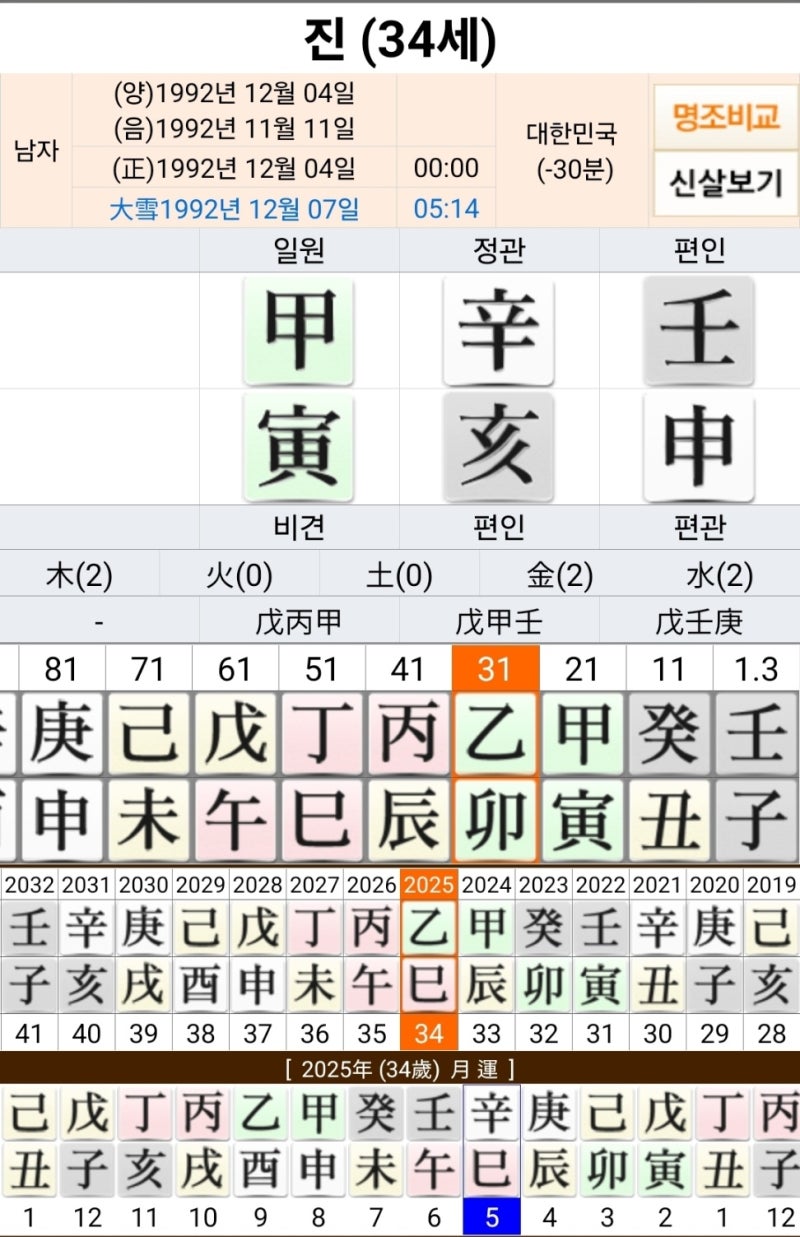This screenshot has width=800, height=1237.
Task: Select the 壬 stem under year 2032
Action: [30, 929]
